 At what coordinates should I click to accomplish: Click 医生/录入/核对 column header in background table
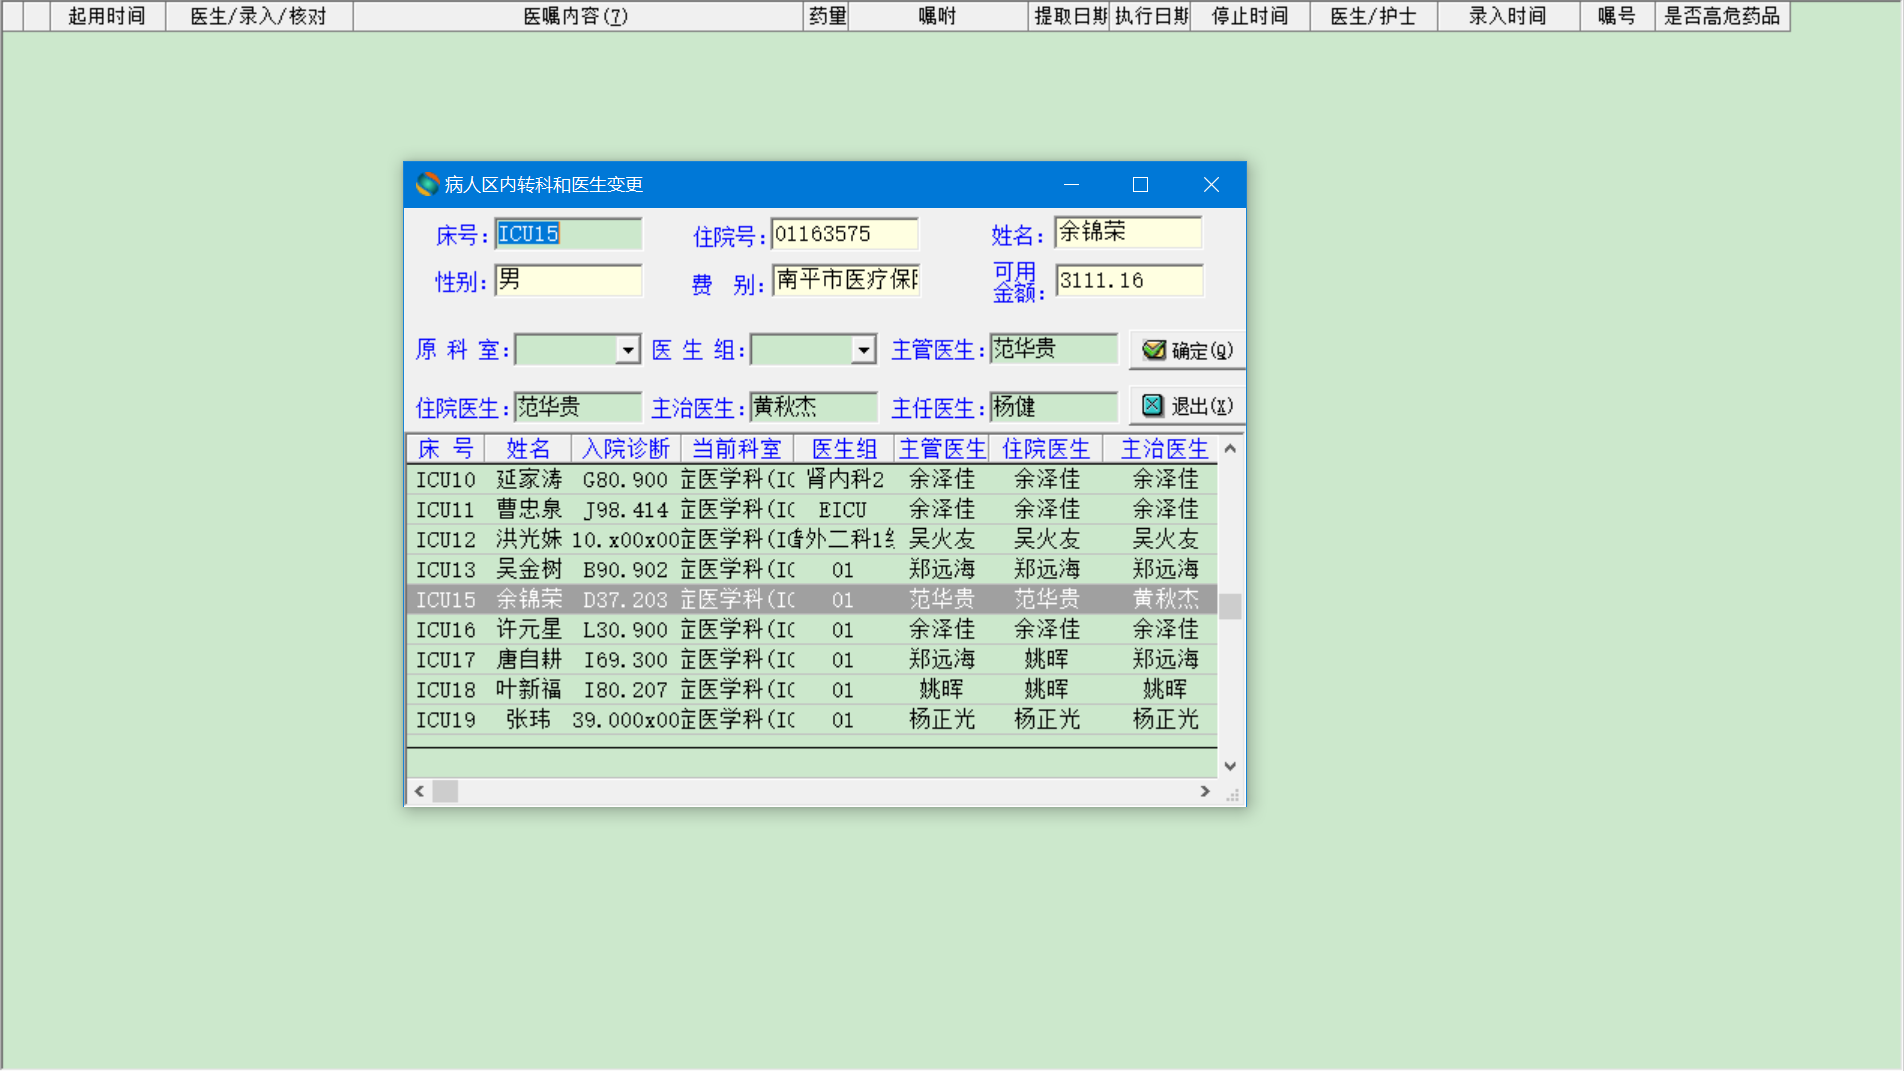[259, 16]
